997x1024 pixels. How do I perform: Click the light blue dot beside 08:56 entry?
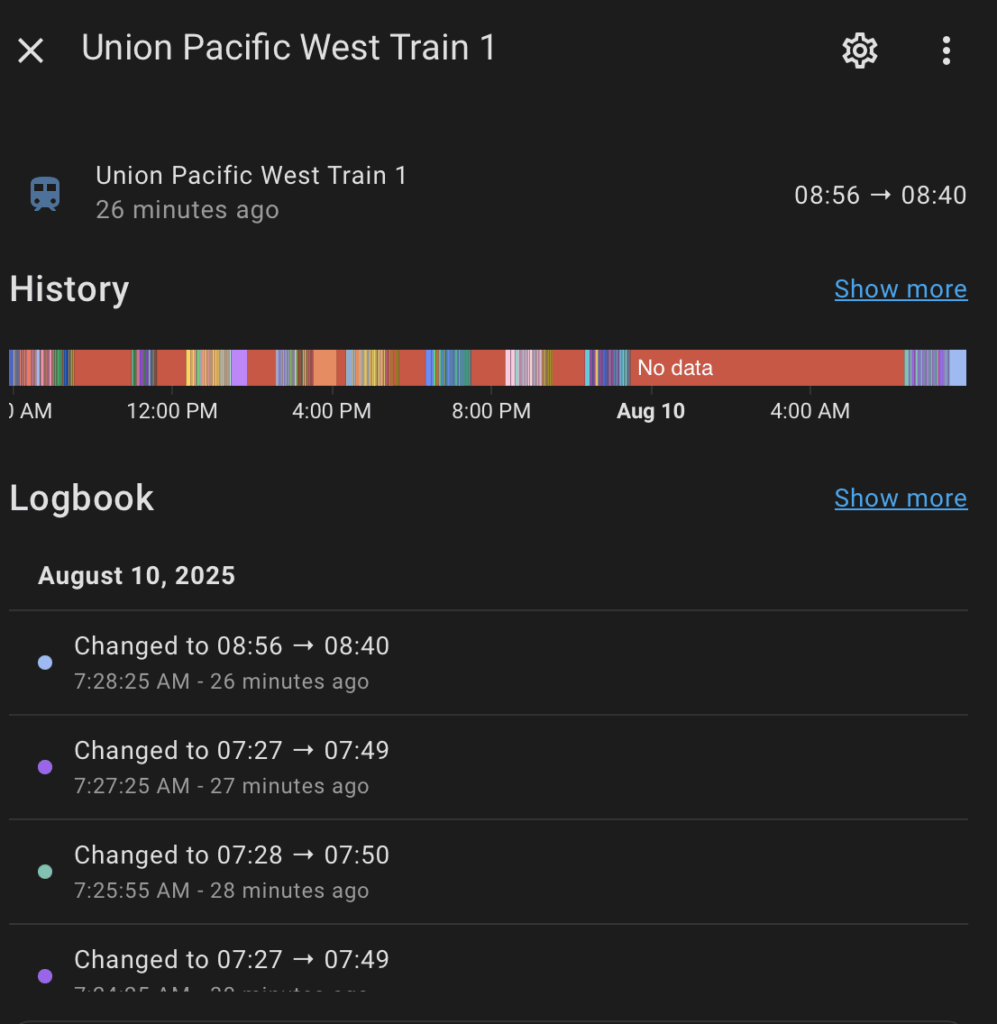[x=45, y=662]
